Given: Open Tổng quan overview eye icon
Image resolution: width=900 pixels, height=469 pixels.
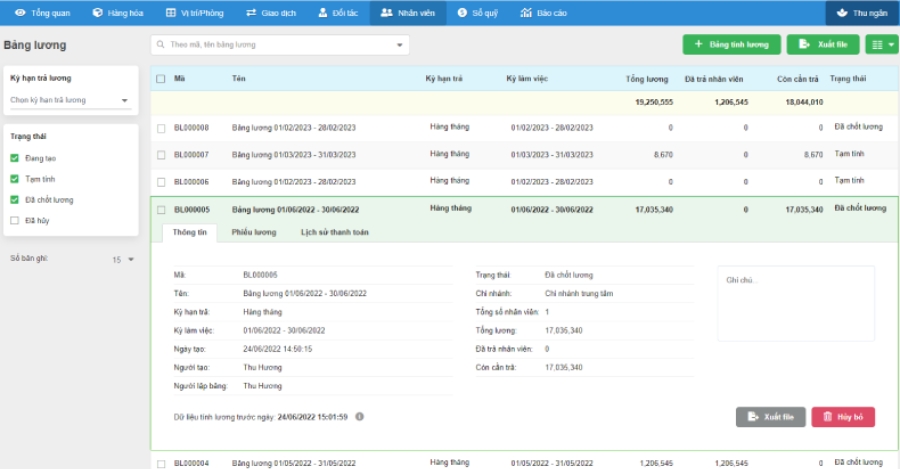Looking at the screenshot, I should pyautogui.click(x=20, y=13).
